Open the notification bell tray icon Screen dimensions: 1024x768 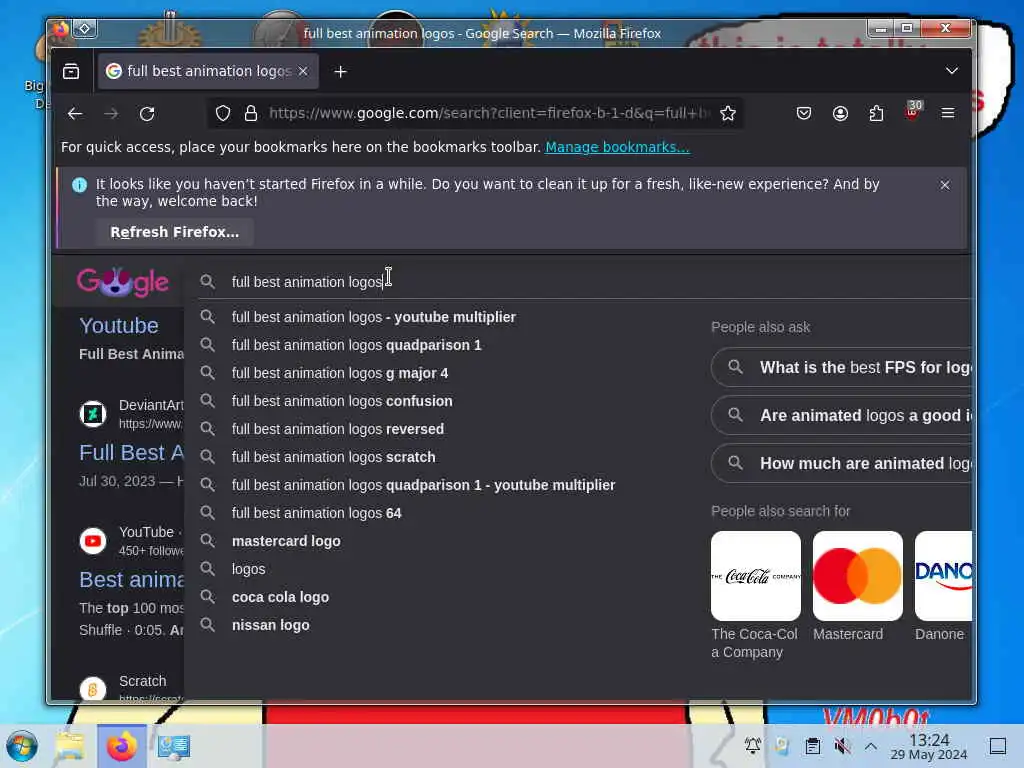tap(753, 746)
